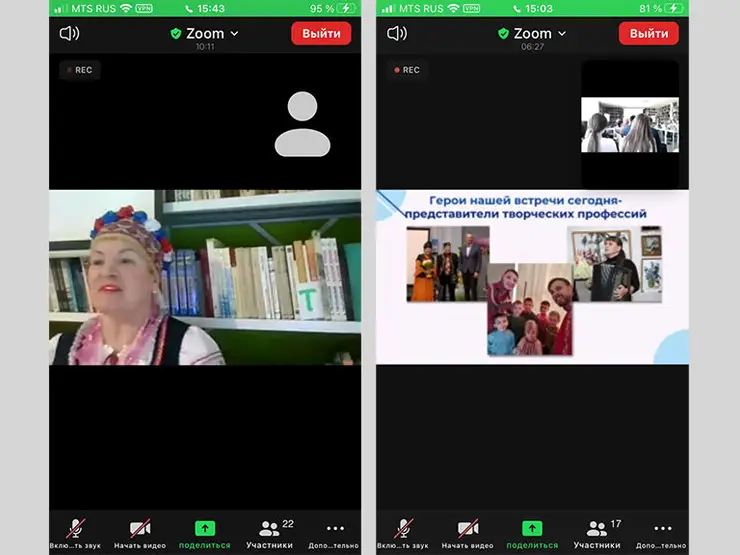Viewport: 740px width, 555px height.
Task: Open the more options dots on right phone
Action: [x=662, y=532]
